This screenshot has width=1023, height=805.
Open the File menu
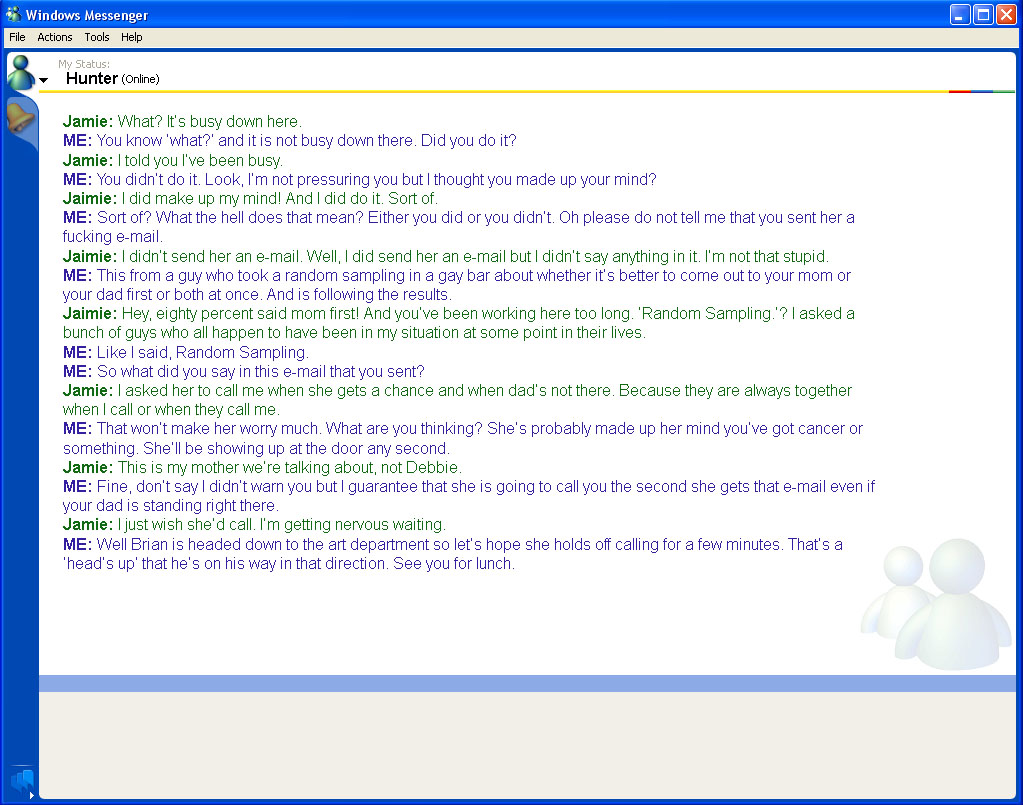click(17, 37)
